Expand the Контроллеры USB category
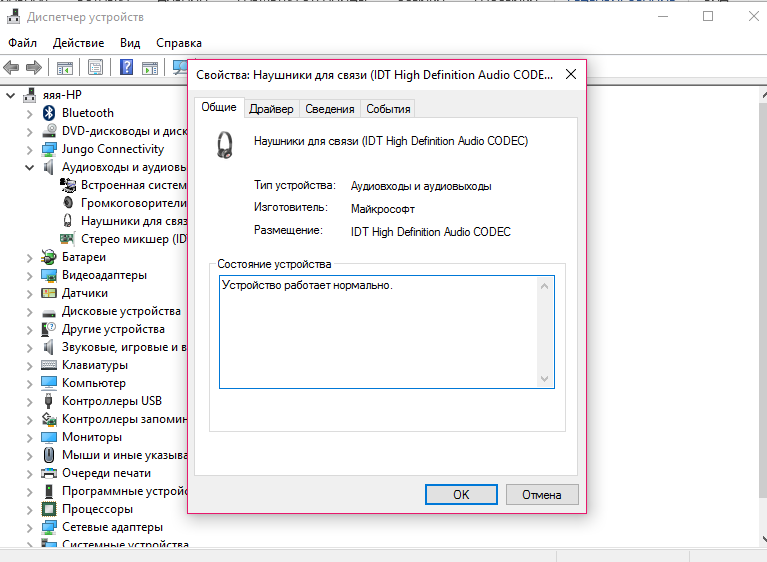767x562 pixels. (29, 402)
